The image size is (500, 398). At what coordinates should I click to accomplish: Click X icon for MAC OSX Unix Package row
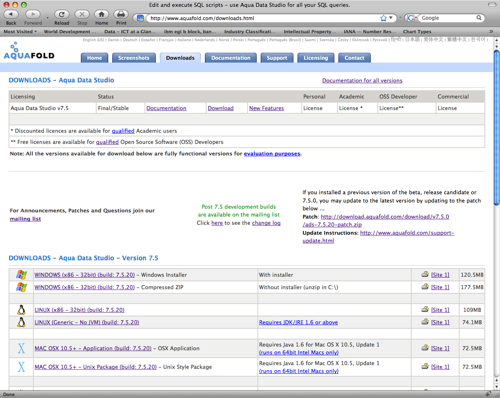point(21,367)
